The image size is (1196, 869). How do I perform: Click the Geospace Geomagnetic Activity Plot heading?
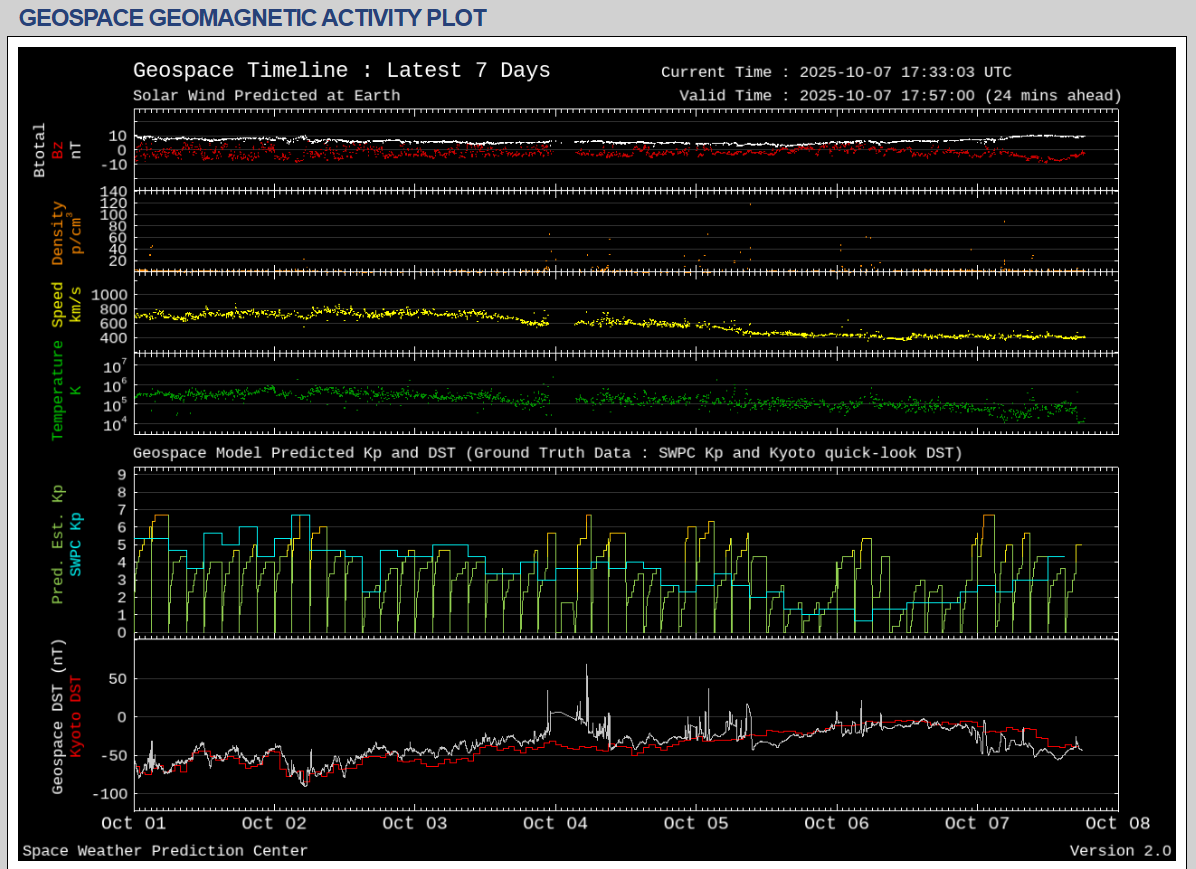(x=253, y=17)
